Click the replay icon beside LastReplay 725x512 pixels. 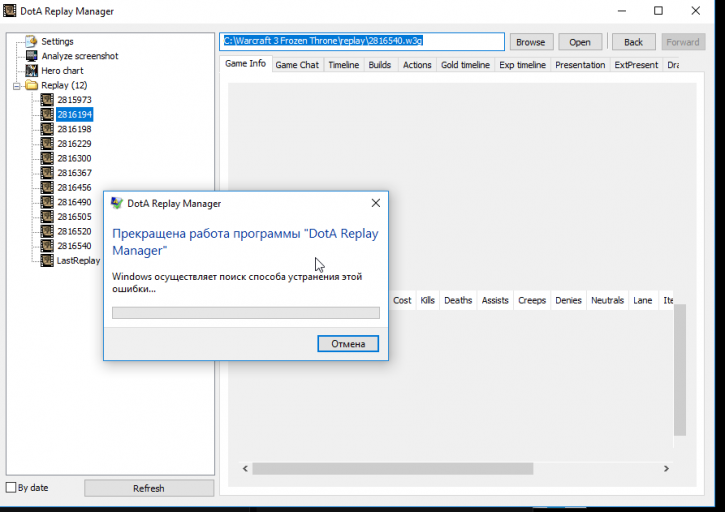click(47, 260)
